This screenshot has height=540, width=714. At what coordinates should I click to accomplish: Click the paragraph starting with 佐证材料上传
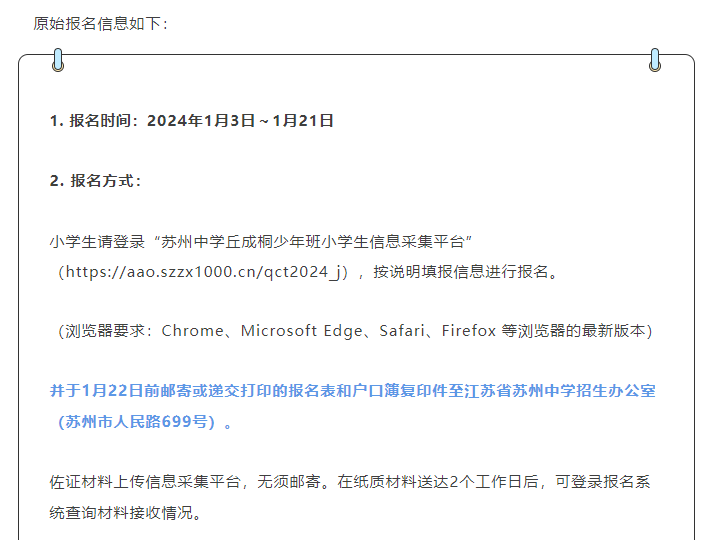pyautogui.click(x=350, y=497)
